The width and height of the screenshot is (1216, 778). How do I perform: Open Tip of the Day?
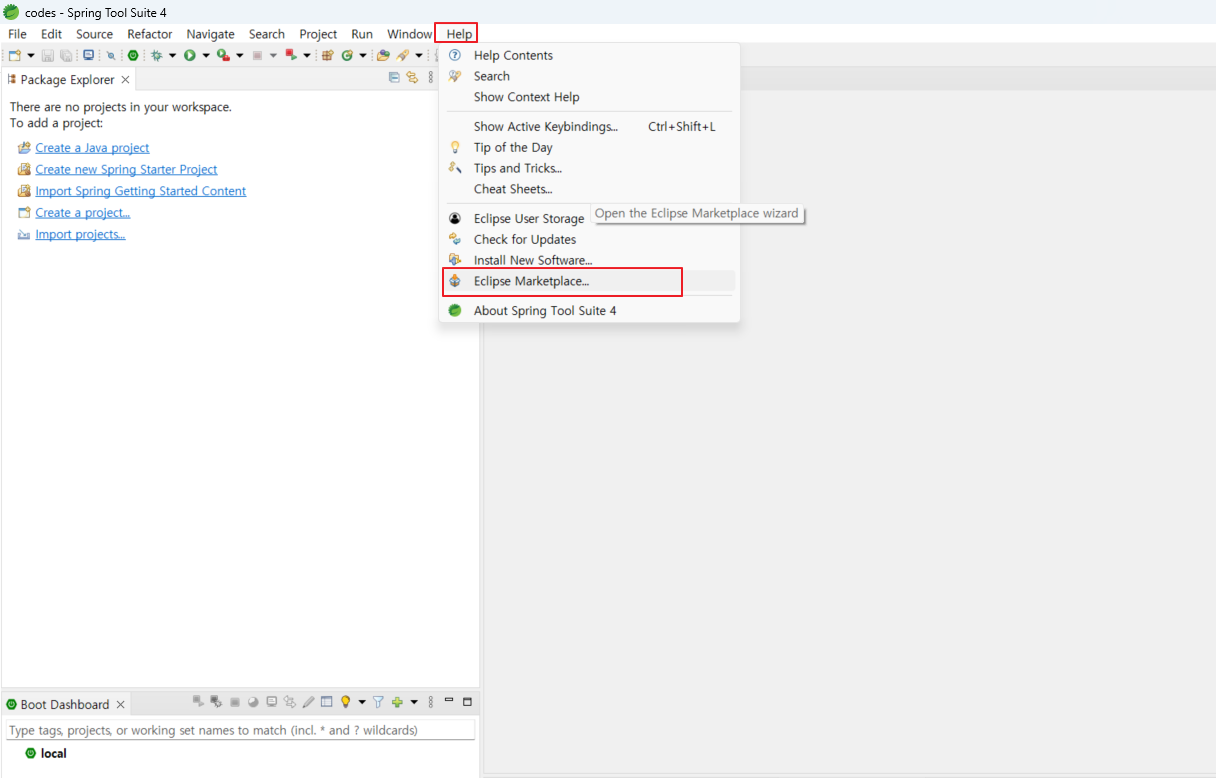[x=589, y=147]
